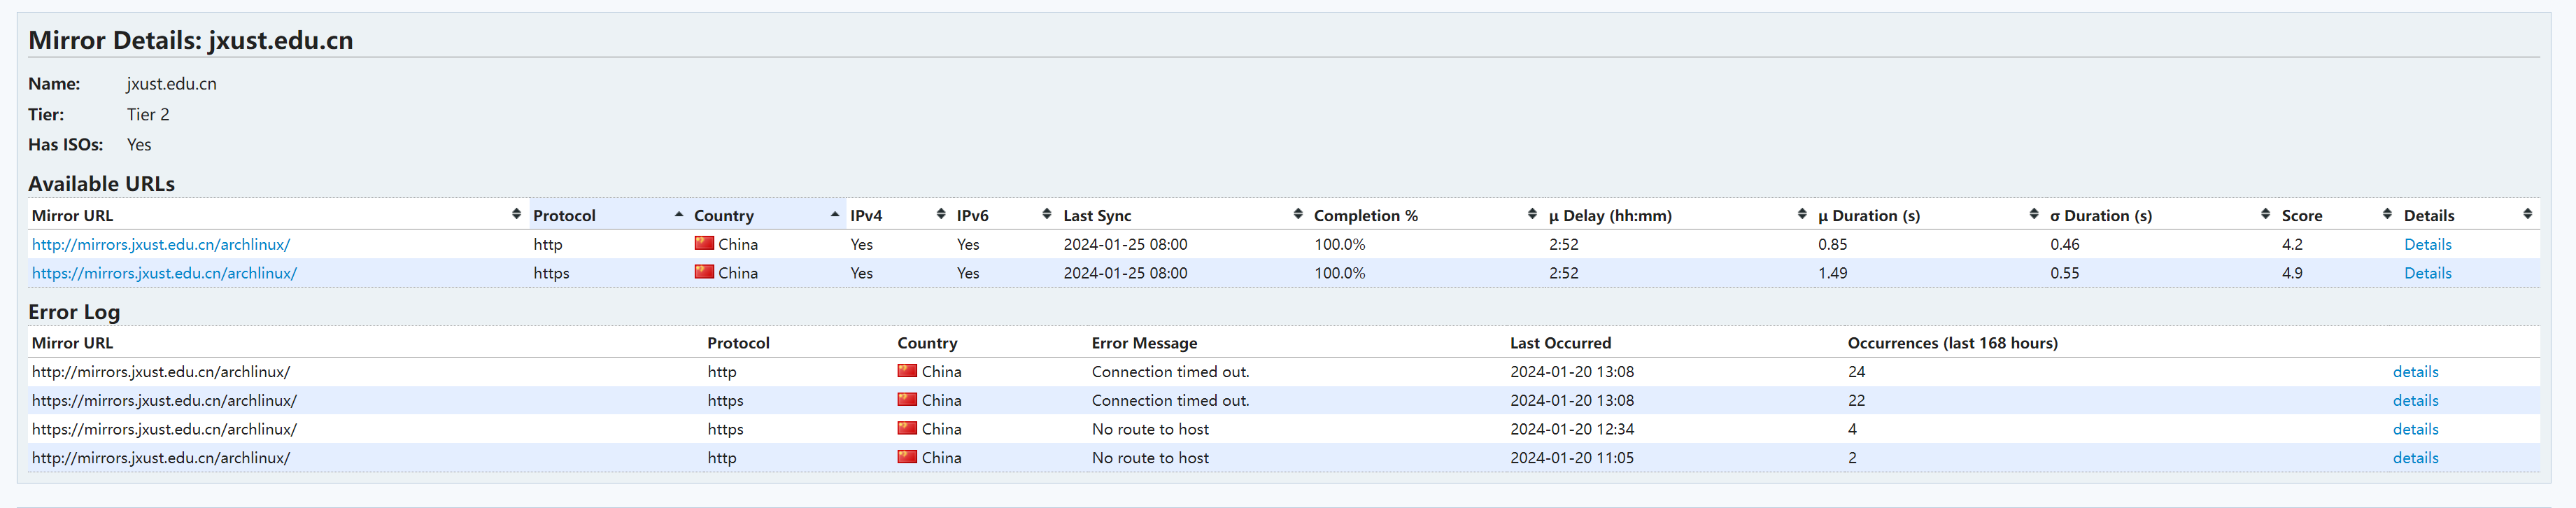Image resolution: width=2576 pixels, height=508 pixels.
Task: Sort by the Last Sync column
Action: (1183, 215)
